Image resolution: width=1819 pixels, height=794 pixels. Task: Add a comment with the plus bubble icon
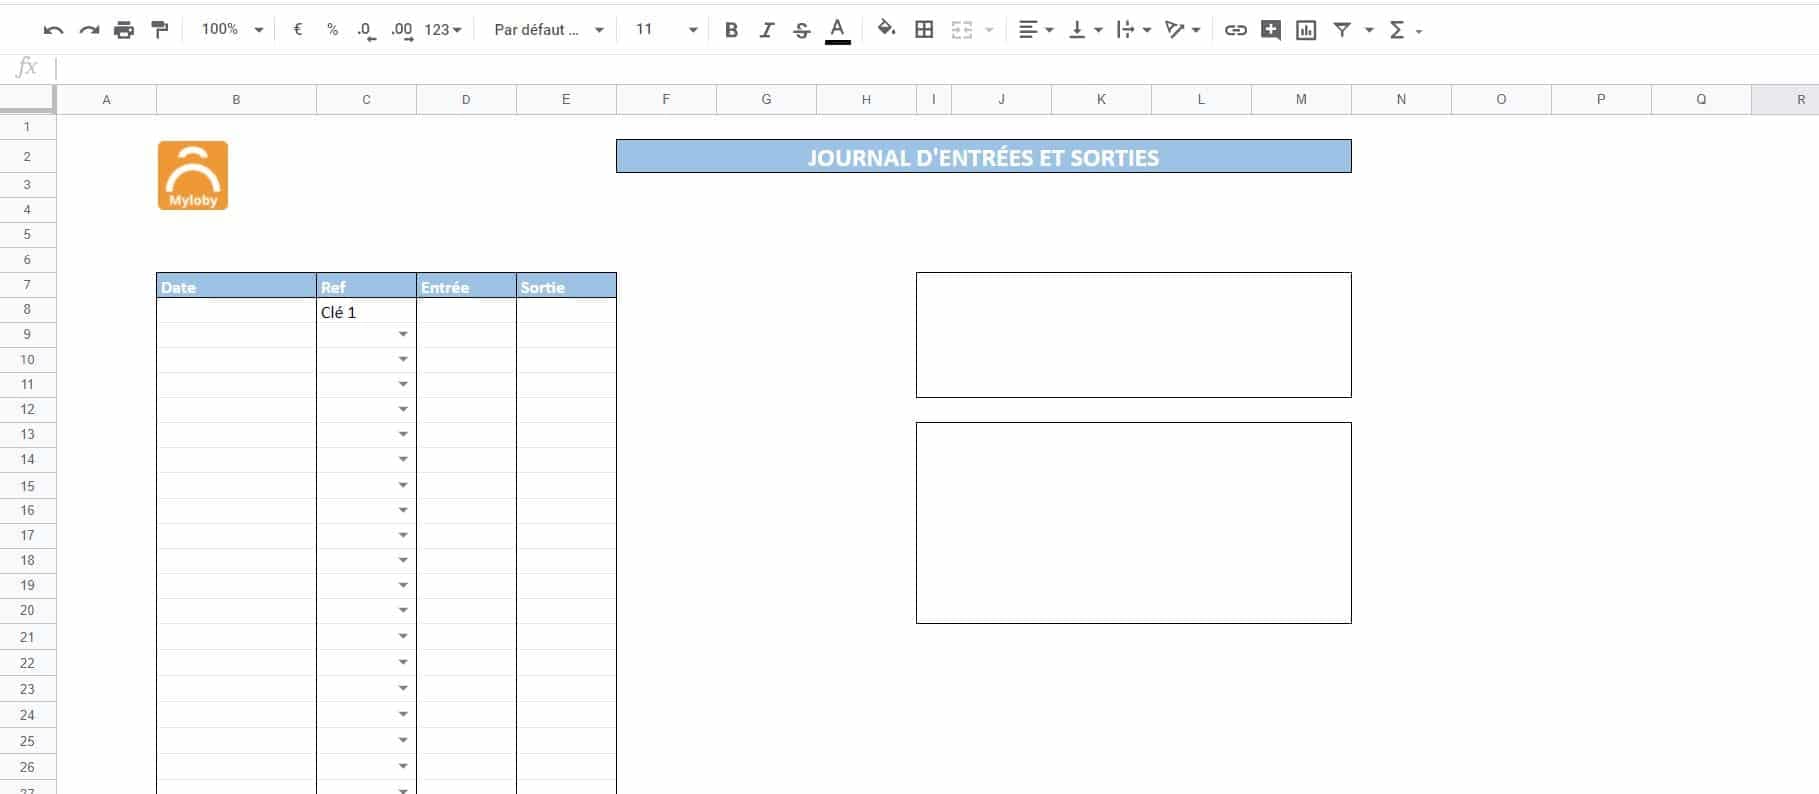[x=1270, y=30]
